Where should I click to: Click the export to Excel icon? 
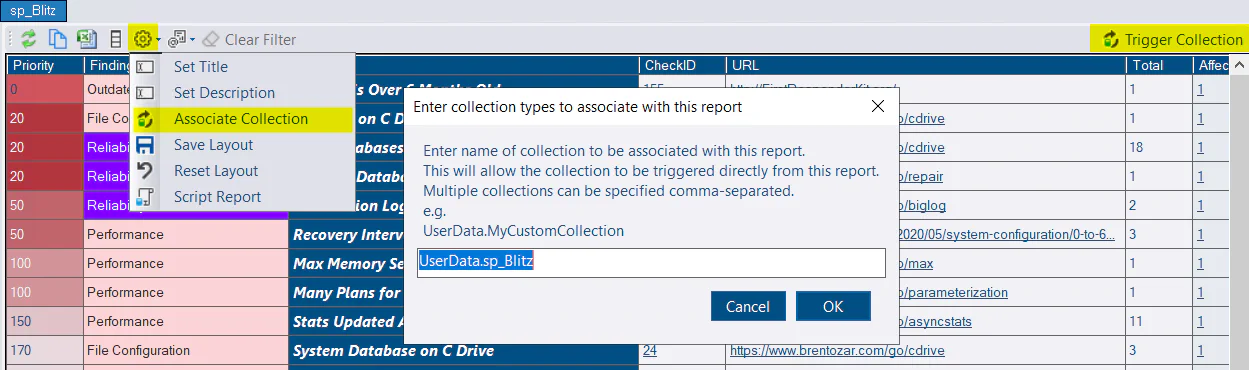click(x=87, y=39)
